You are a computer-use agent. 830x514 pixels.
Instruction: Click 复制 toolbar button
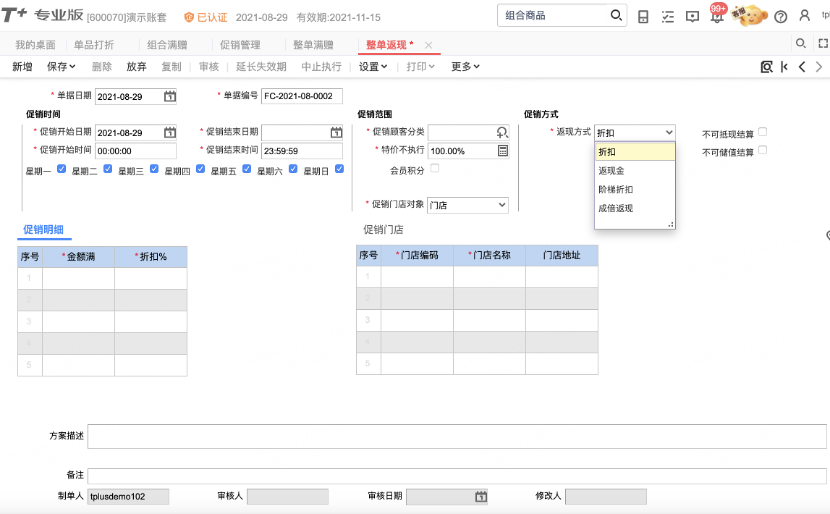point(171,67)
